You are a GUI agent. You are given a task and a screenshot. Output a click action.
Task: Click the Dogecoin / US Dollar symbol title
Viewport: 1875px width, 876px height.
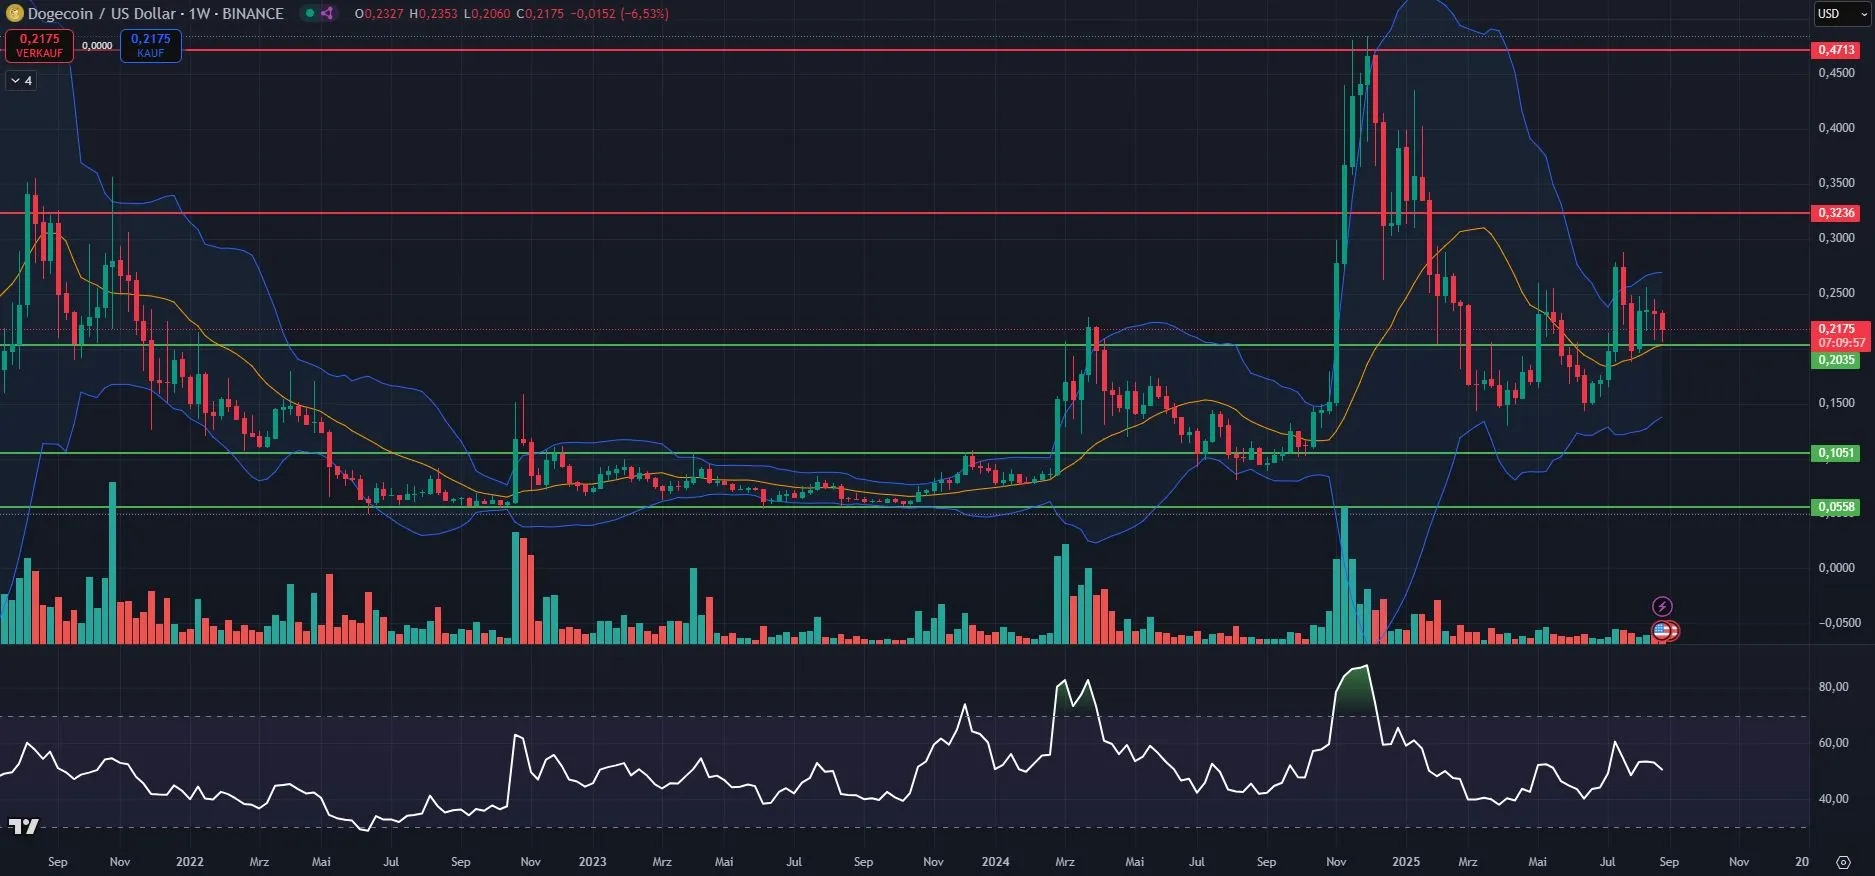pyautogui.click(x=101, y=13)
